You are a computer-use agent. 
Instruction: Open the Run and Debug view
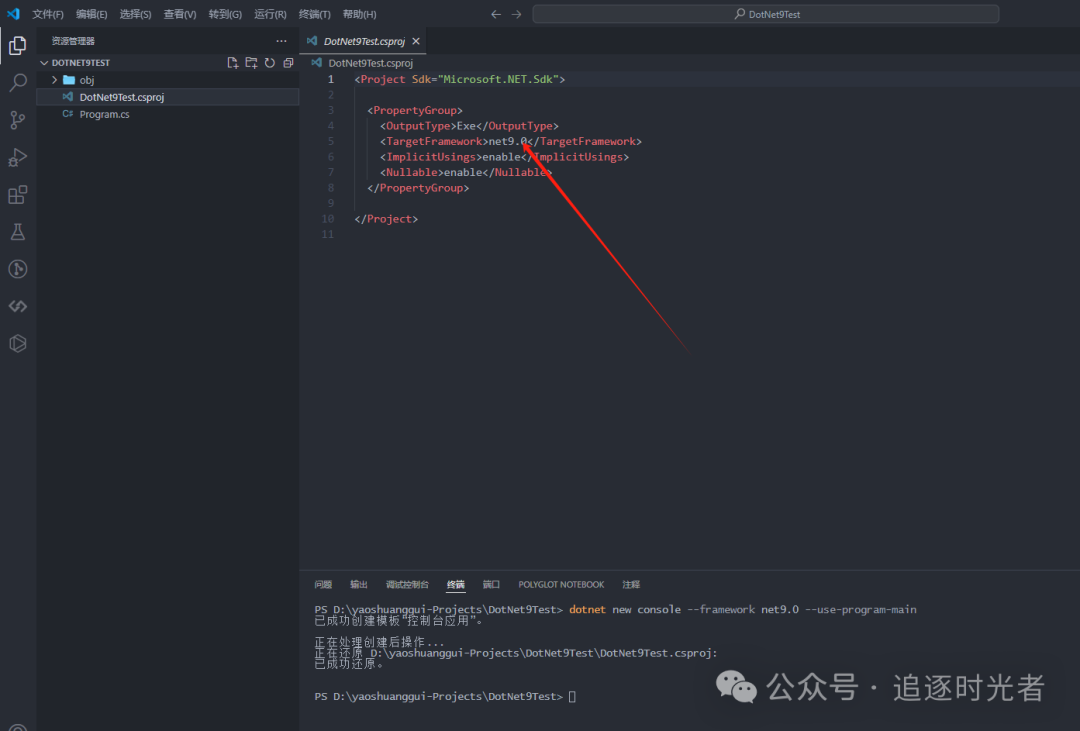coord(18,157)
